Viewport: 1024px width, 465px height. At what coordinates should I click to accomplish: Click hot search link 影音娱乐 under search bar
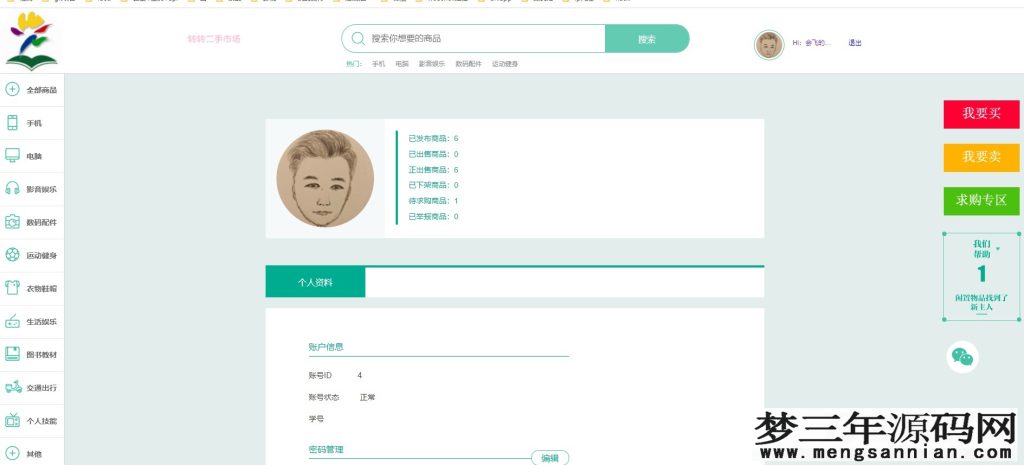[432, 64]
